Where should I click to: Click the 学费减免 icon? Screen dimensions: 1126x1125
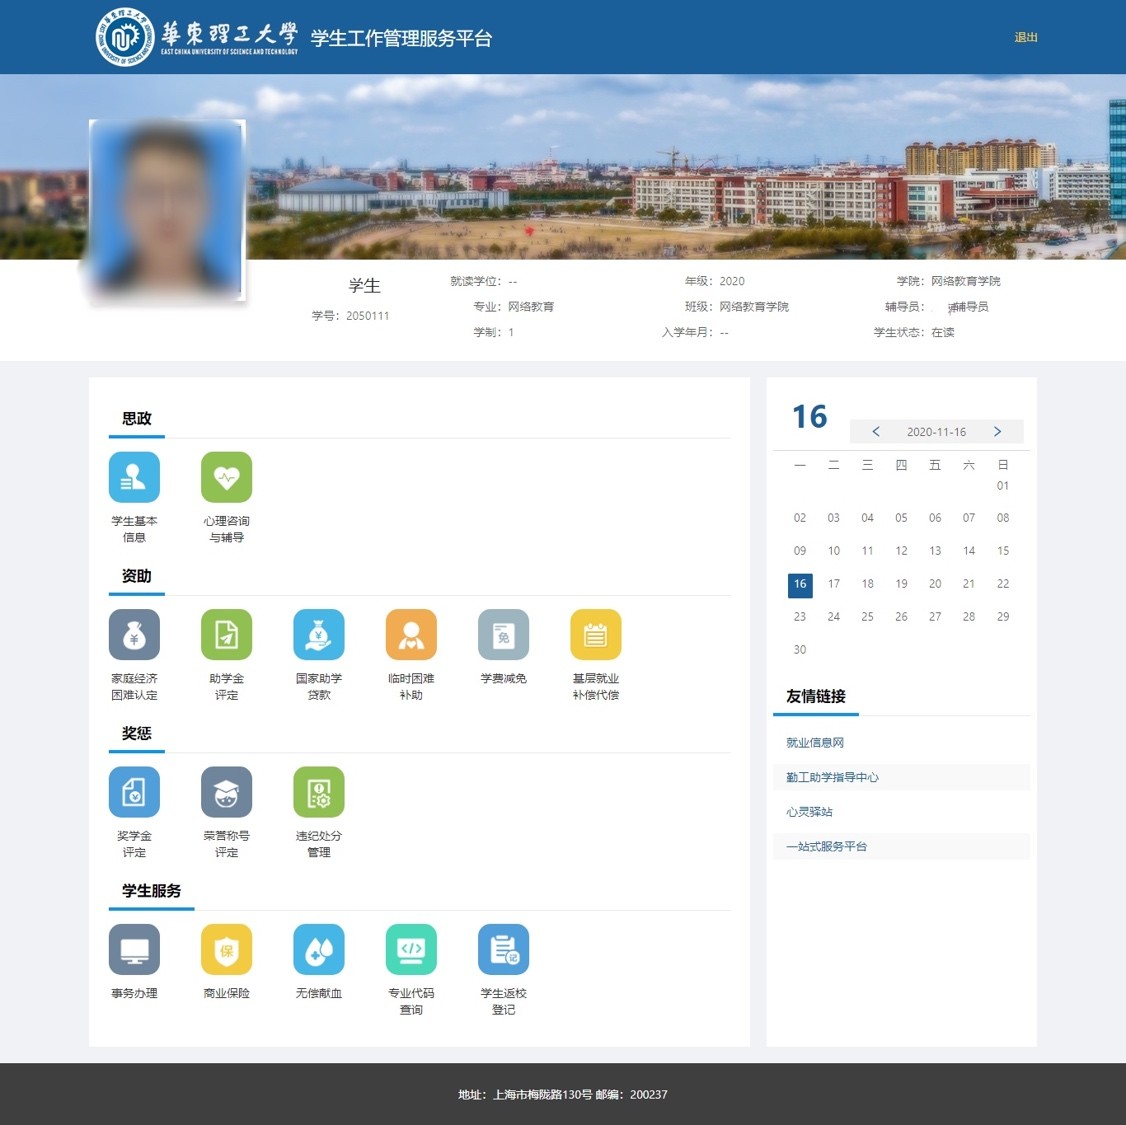(x=503, y=634)
